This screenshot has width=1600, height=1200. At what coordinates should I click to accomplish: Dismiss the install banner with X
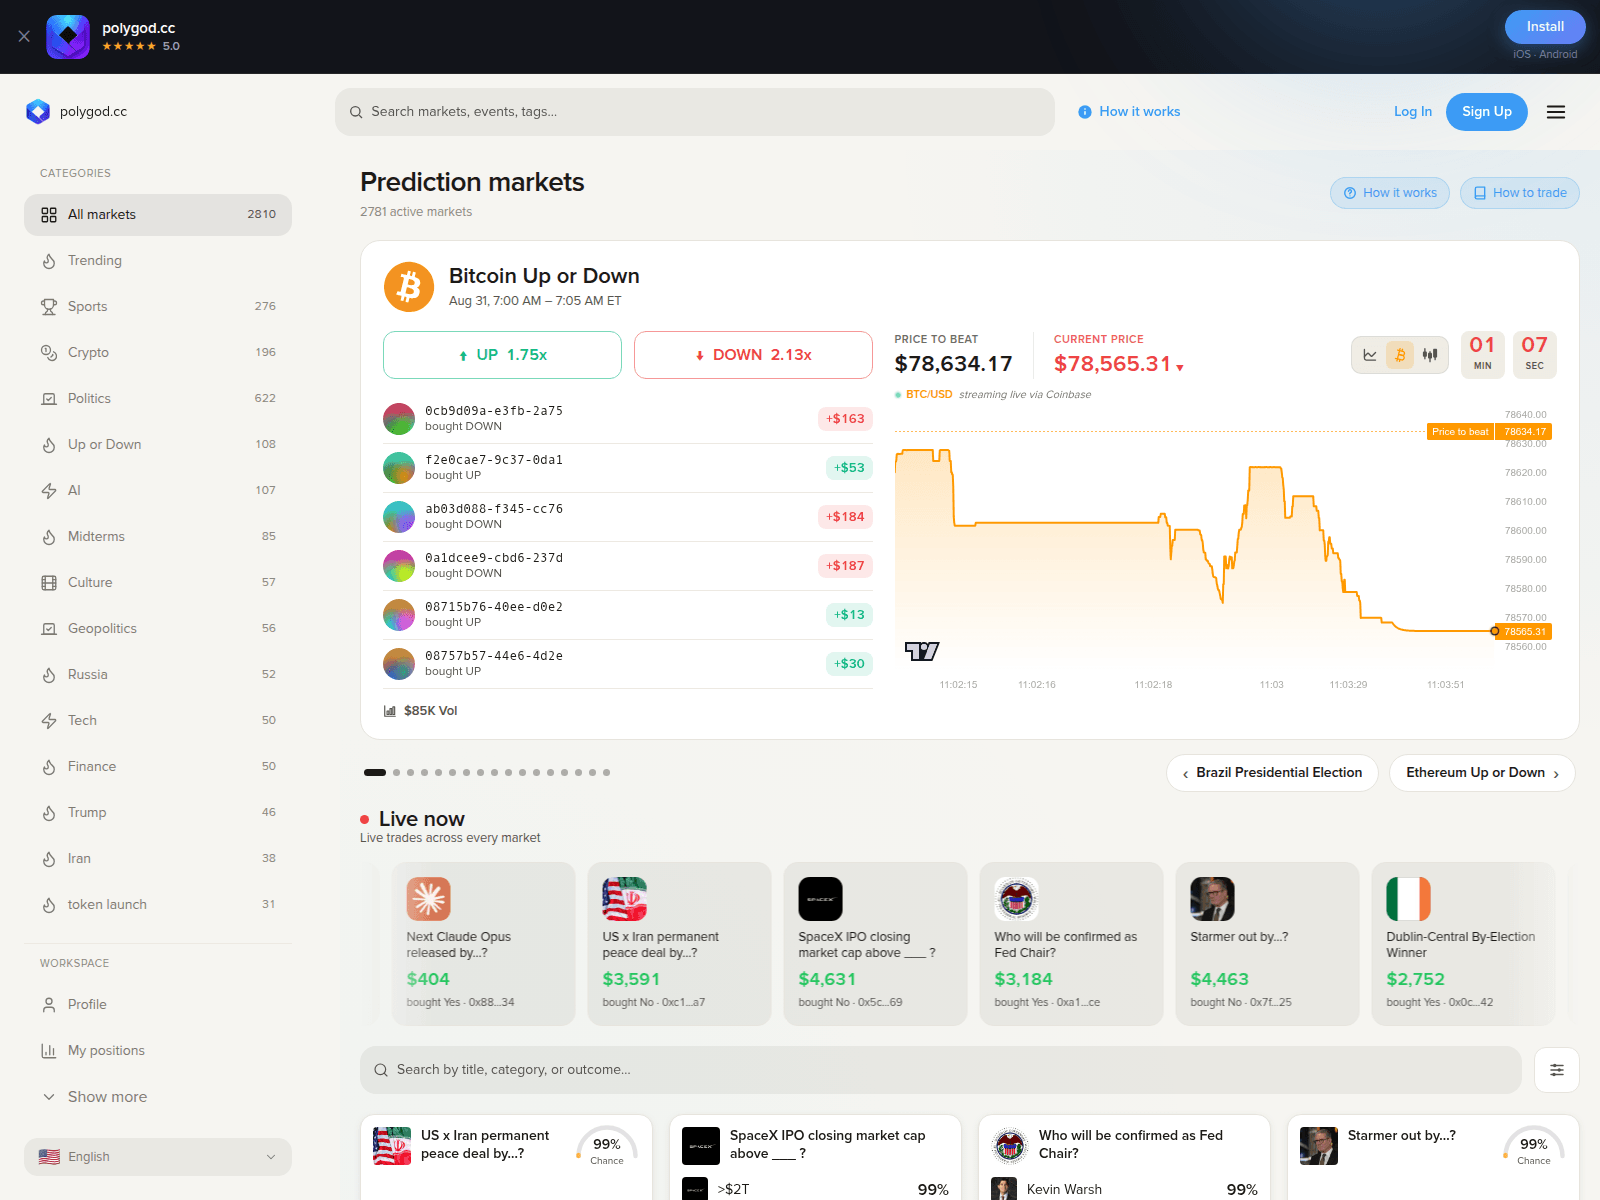click(x=24, y=36)
